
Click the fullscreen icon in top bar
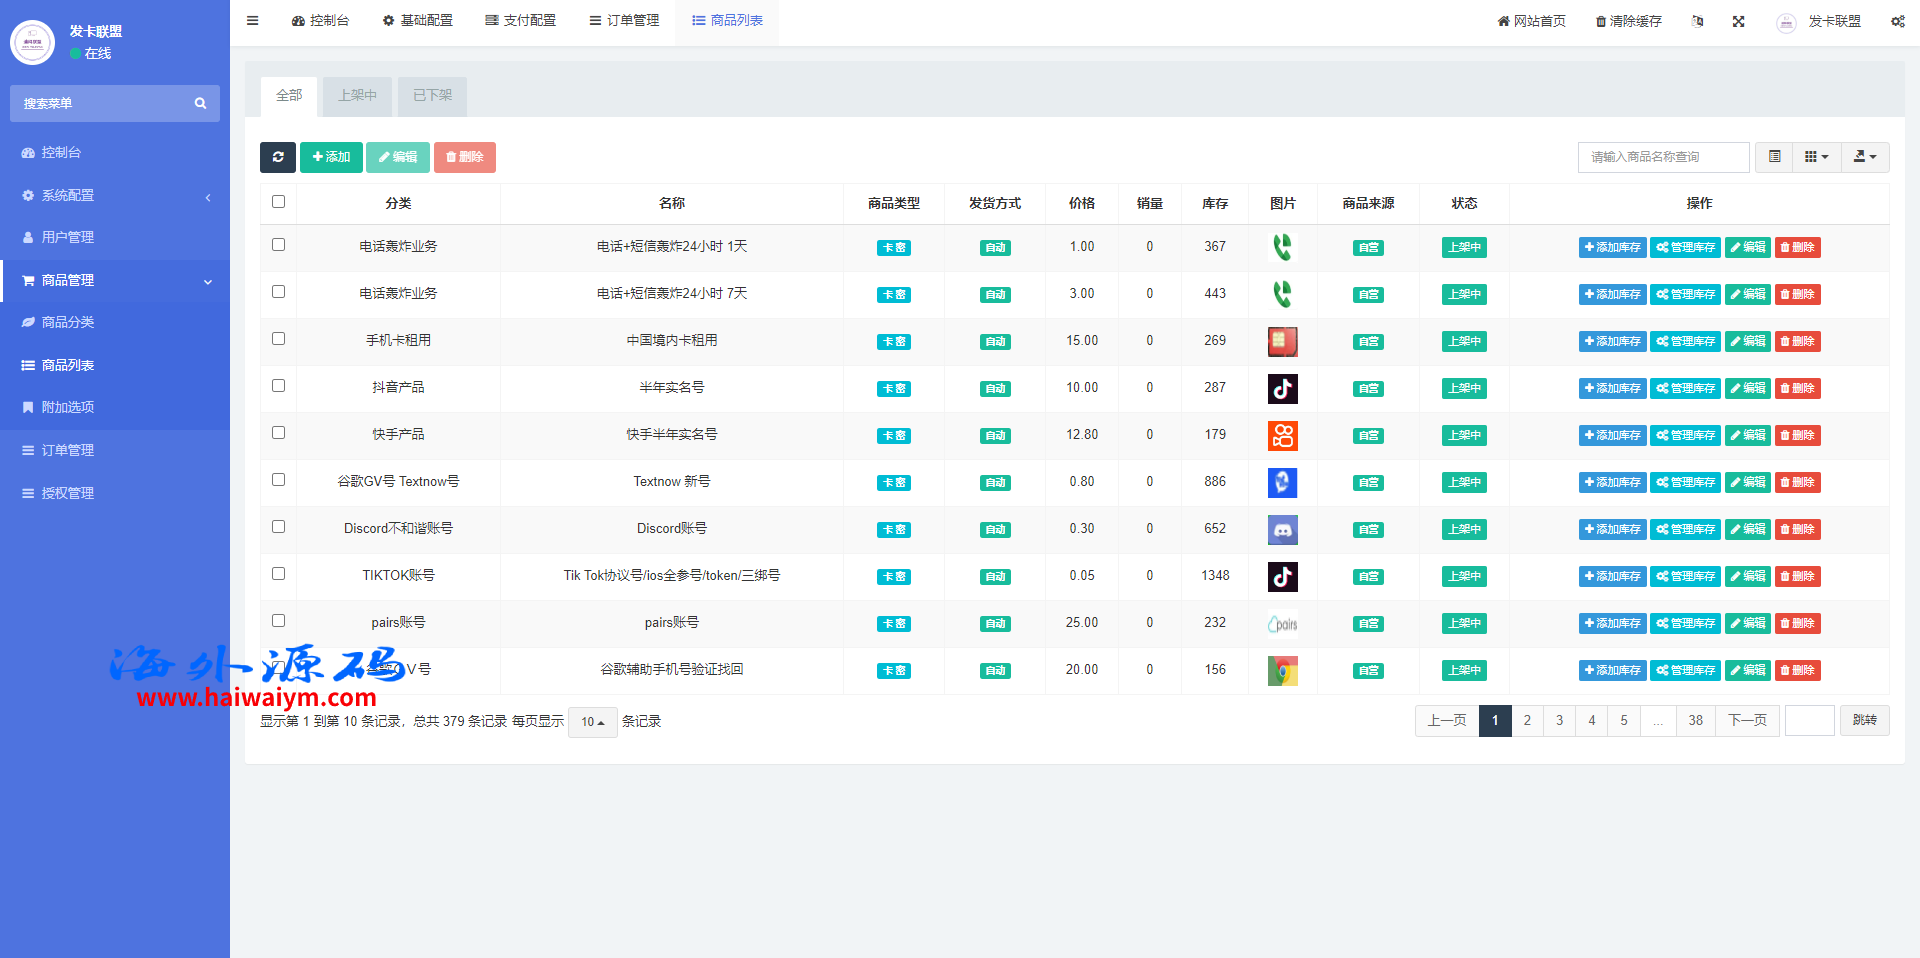1739,21
